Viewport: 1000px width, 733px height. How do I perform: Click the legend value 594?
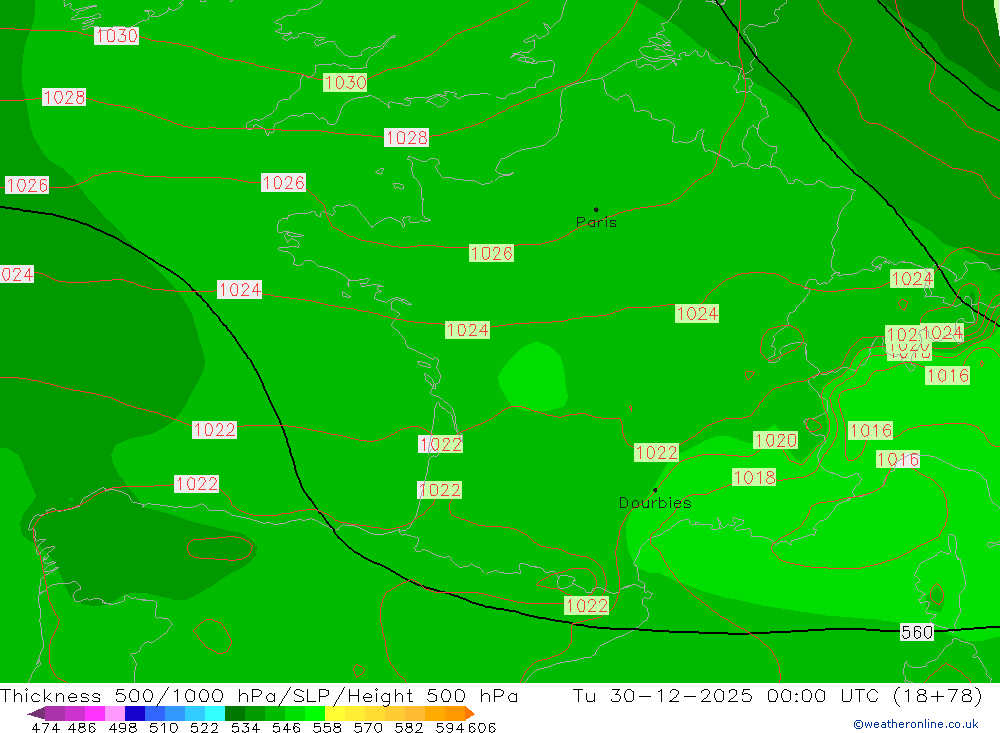[450, 727]
